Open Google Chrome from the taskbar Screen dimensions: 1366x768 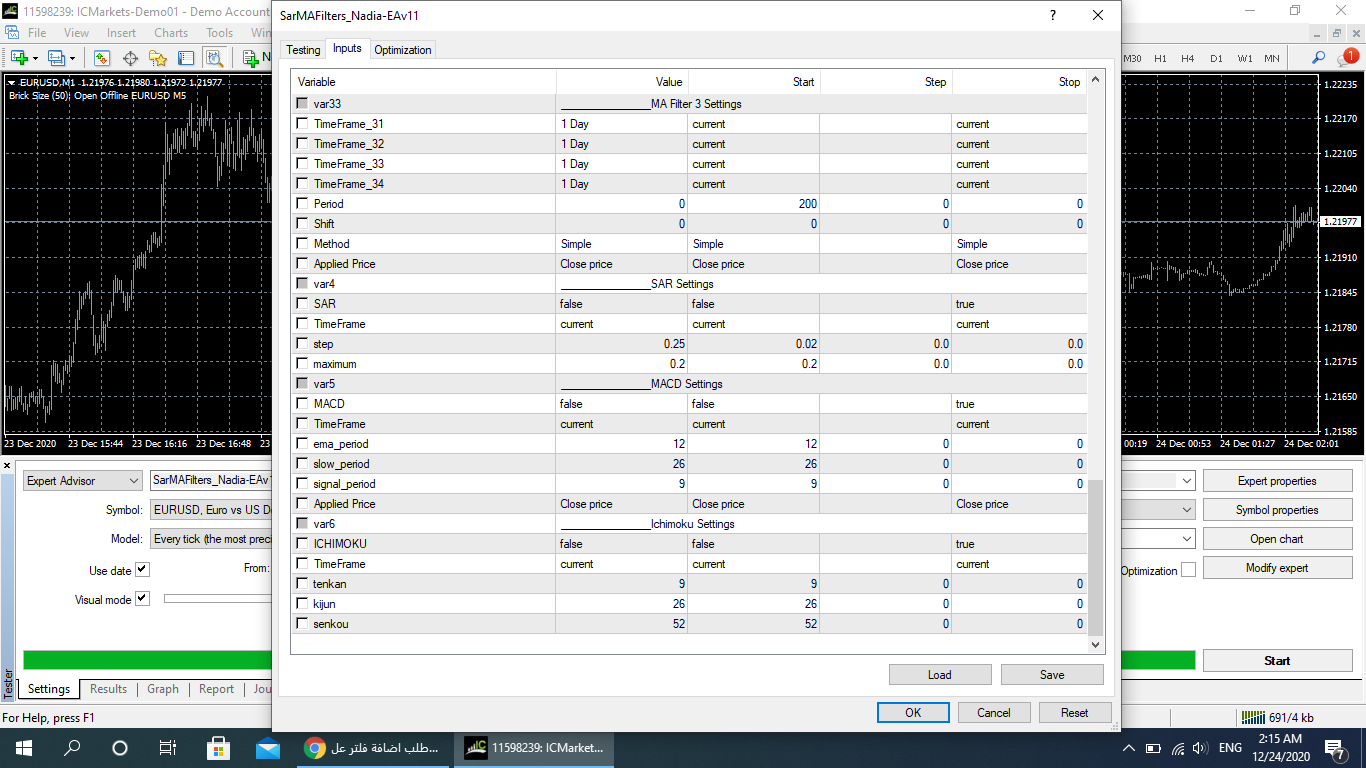point(314,748)
